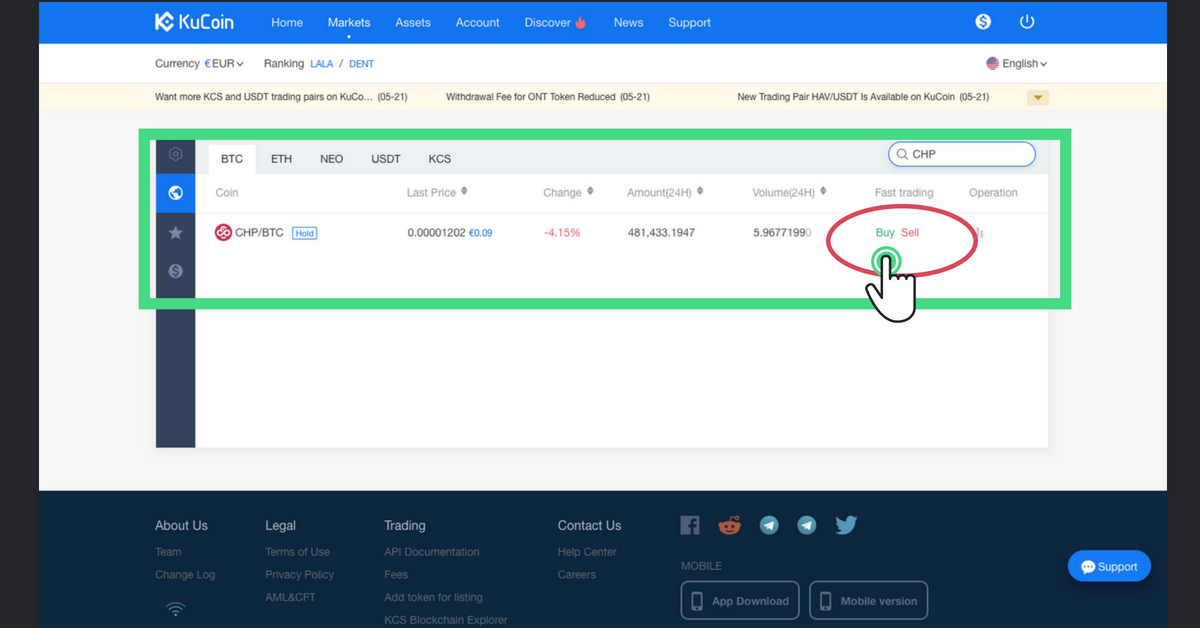
Task: Switch to the KCS market tab
Action: click(440, 159)
